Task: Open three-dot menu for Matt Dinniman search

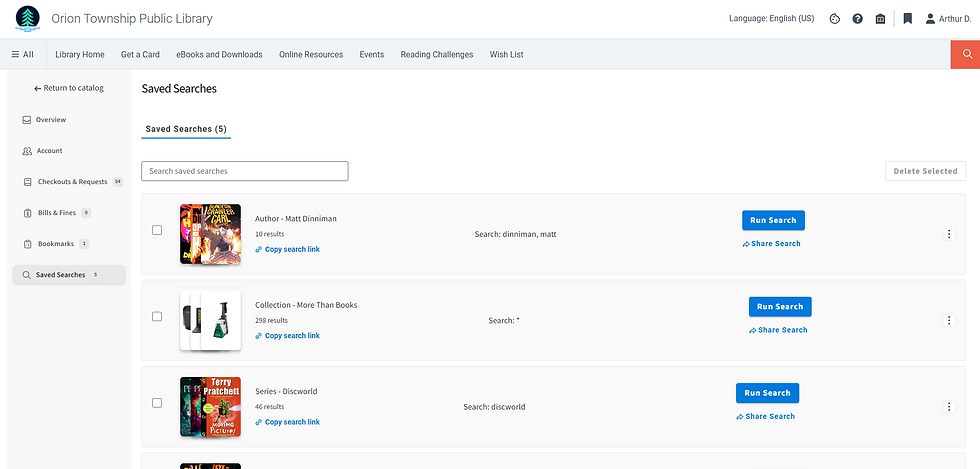Action: point(949,234)
